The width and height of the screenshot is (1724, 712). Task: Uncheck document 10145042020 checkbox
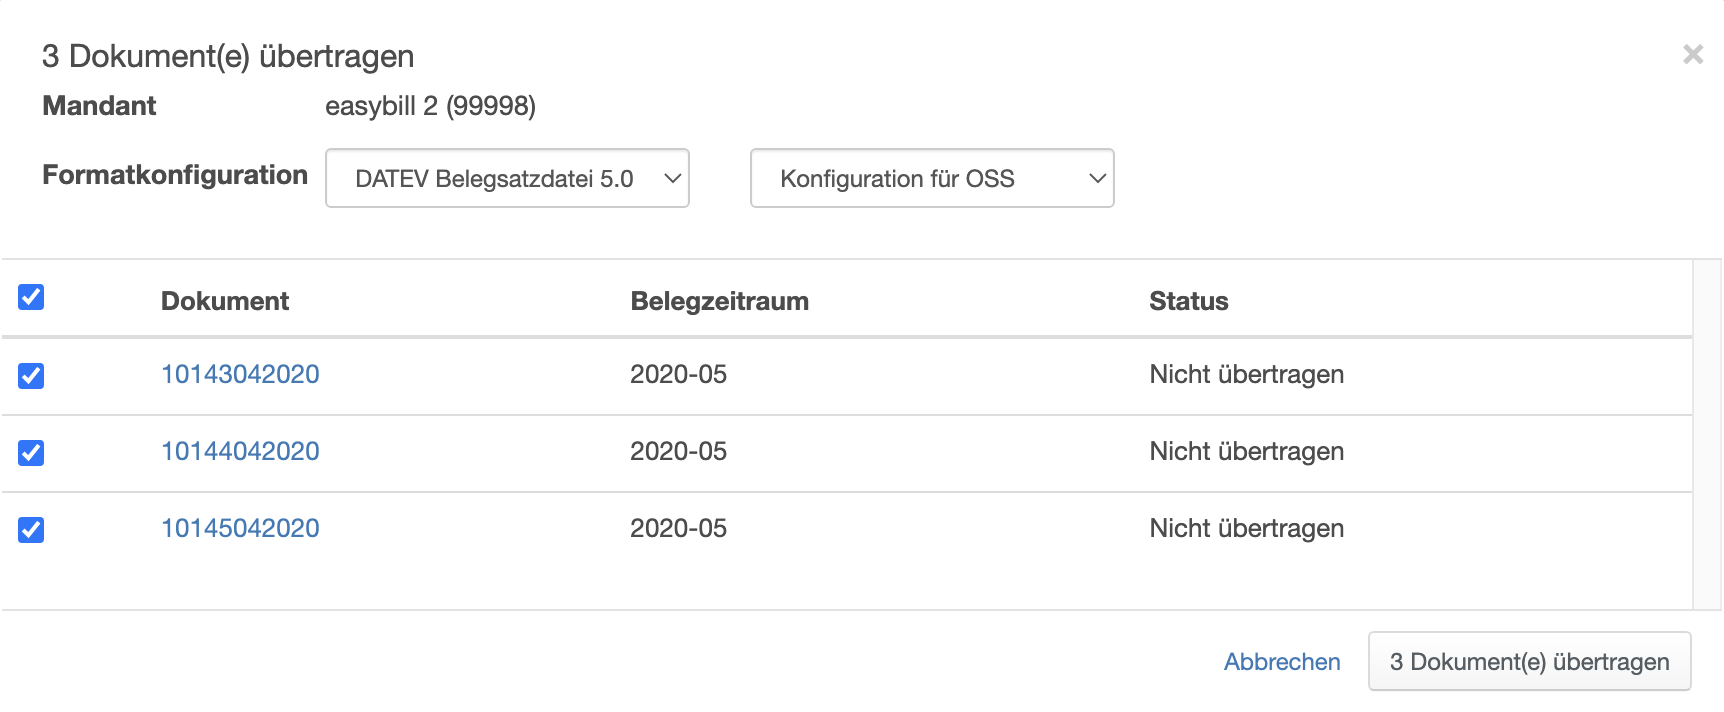[x=31, y=530]
